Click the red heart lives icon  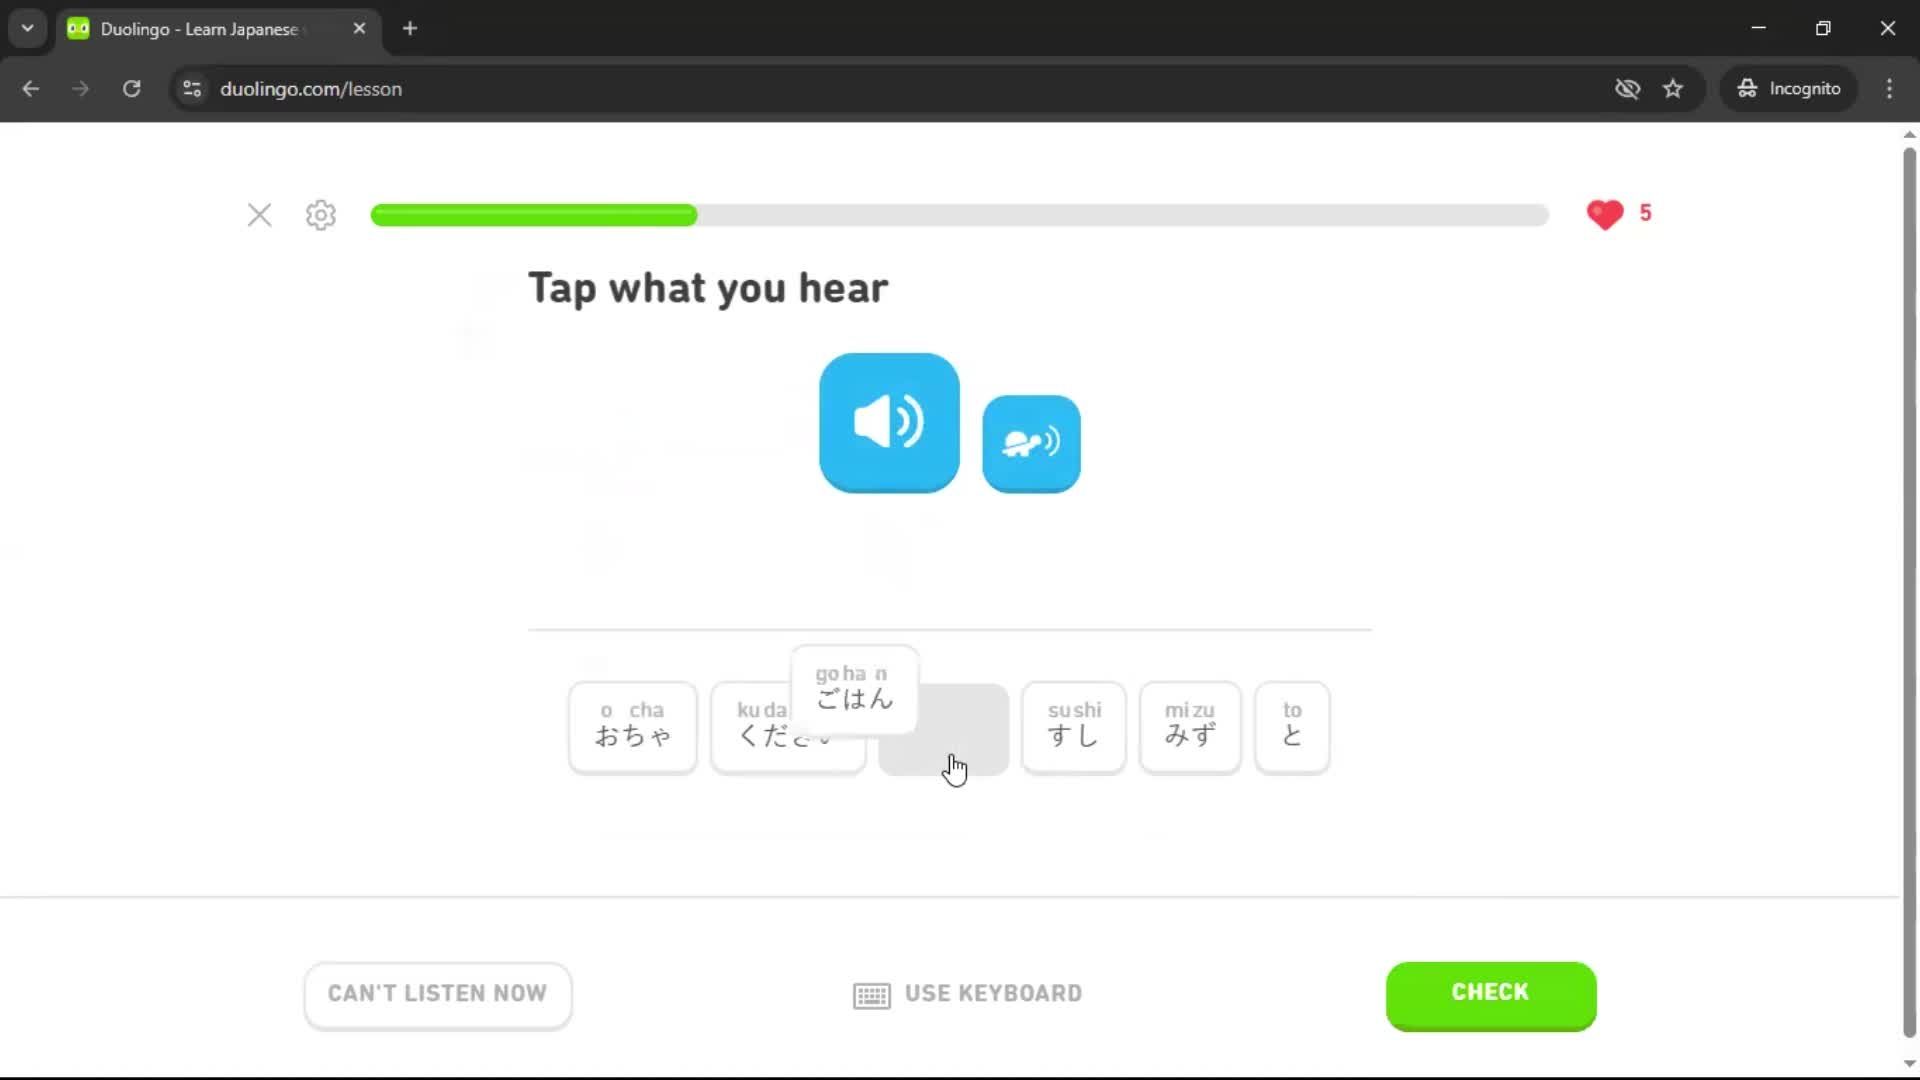coord(1605,214)
